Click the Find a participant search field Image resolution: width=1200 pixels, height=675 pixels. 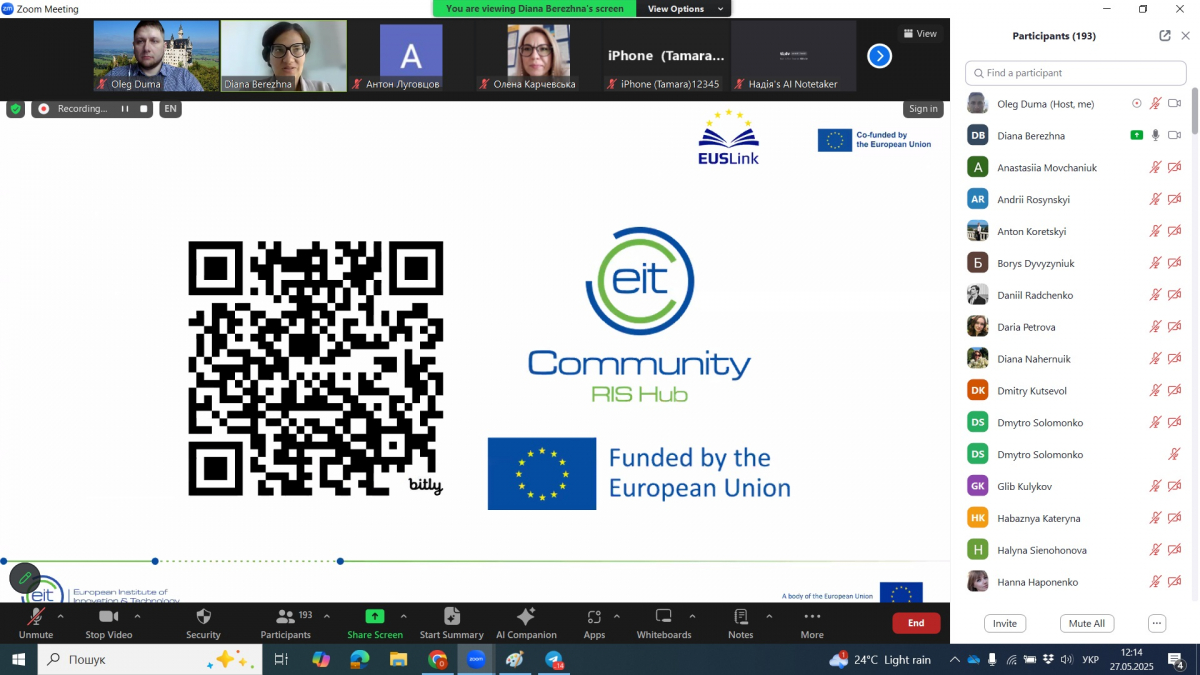1075,73
